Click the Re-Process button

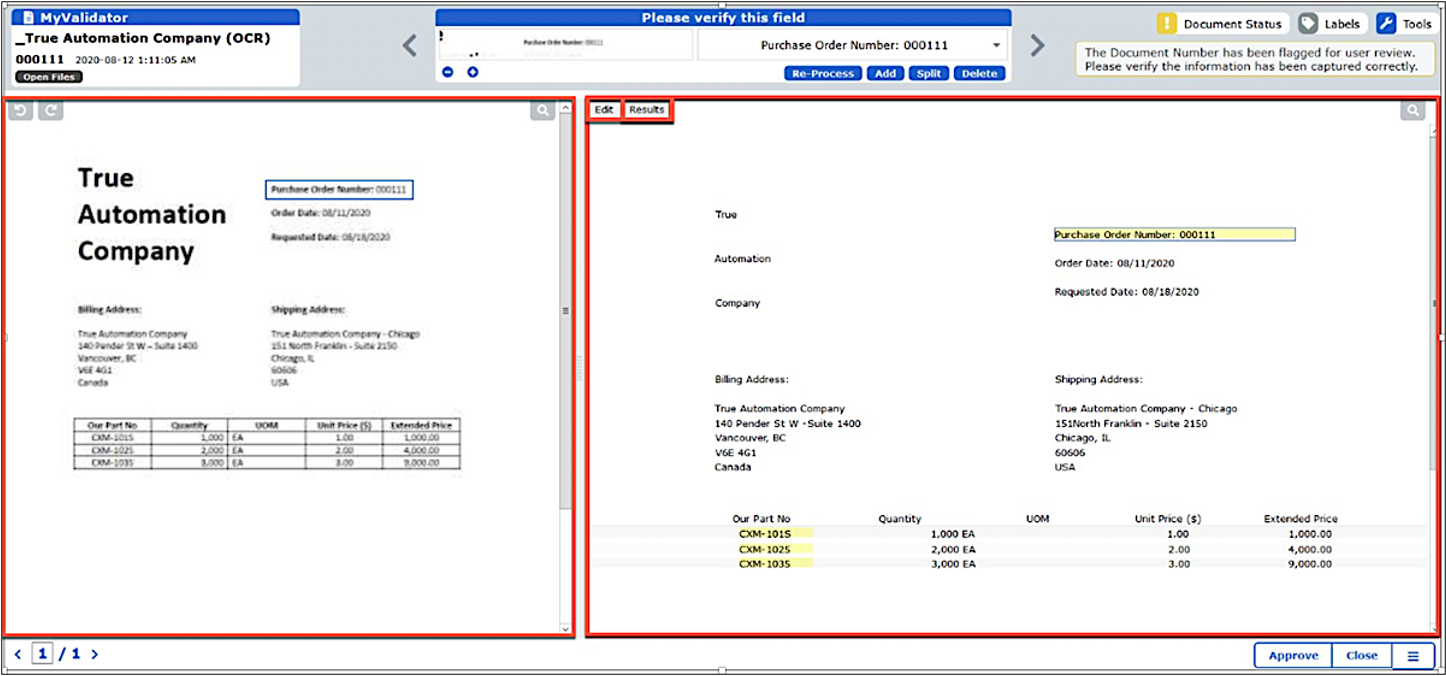point(823,73)
